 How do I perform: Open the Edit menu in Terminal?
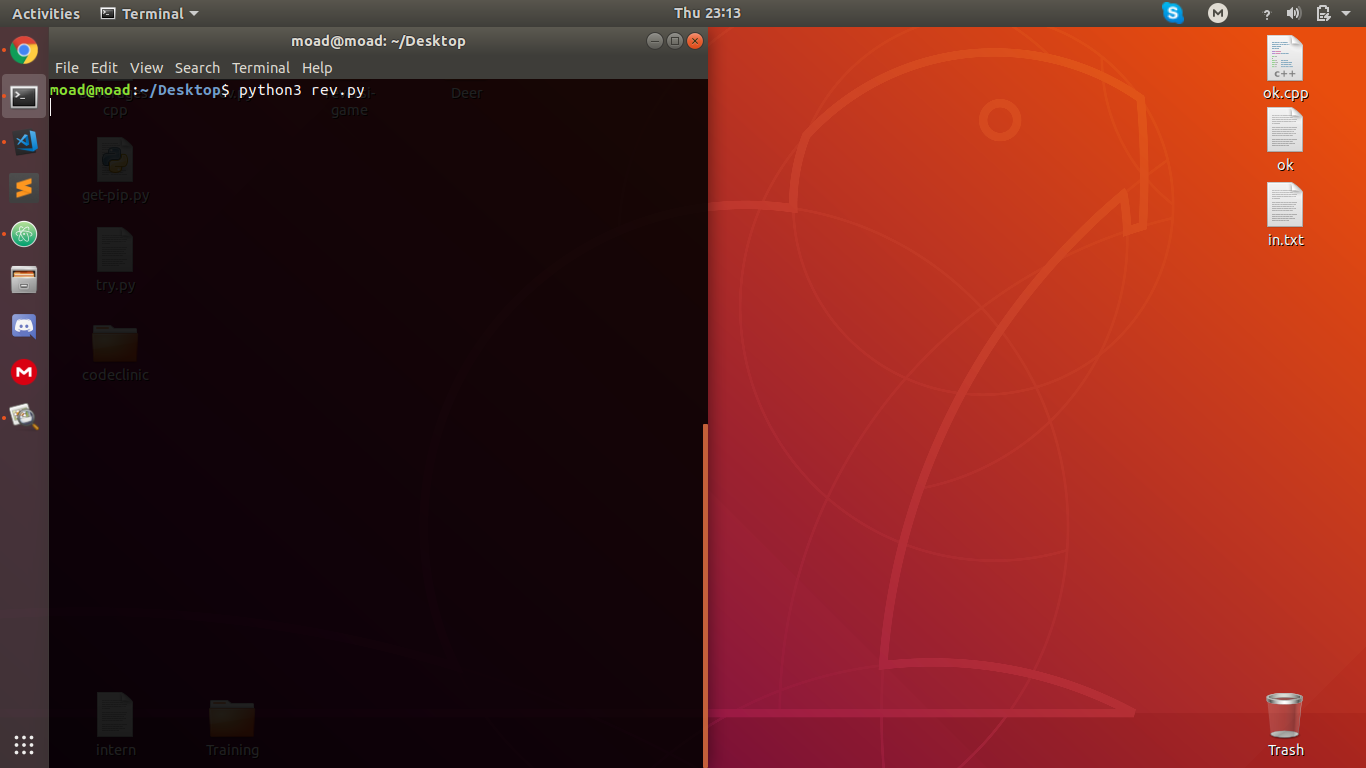[104, 67]
